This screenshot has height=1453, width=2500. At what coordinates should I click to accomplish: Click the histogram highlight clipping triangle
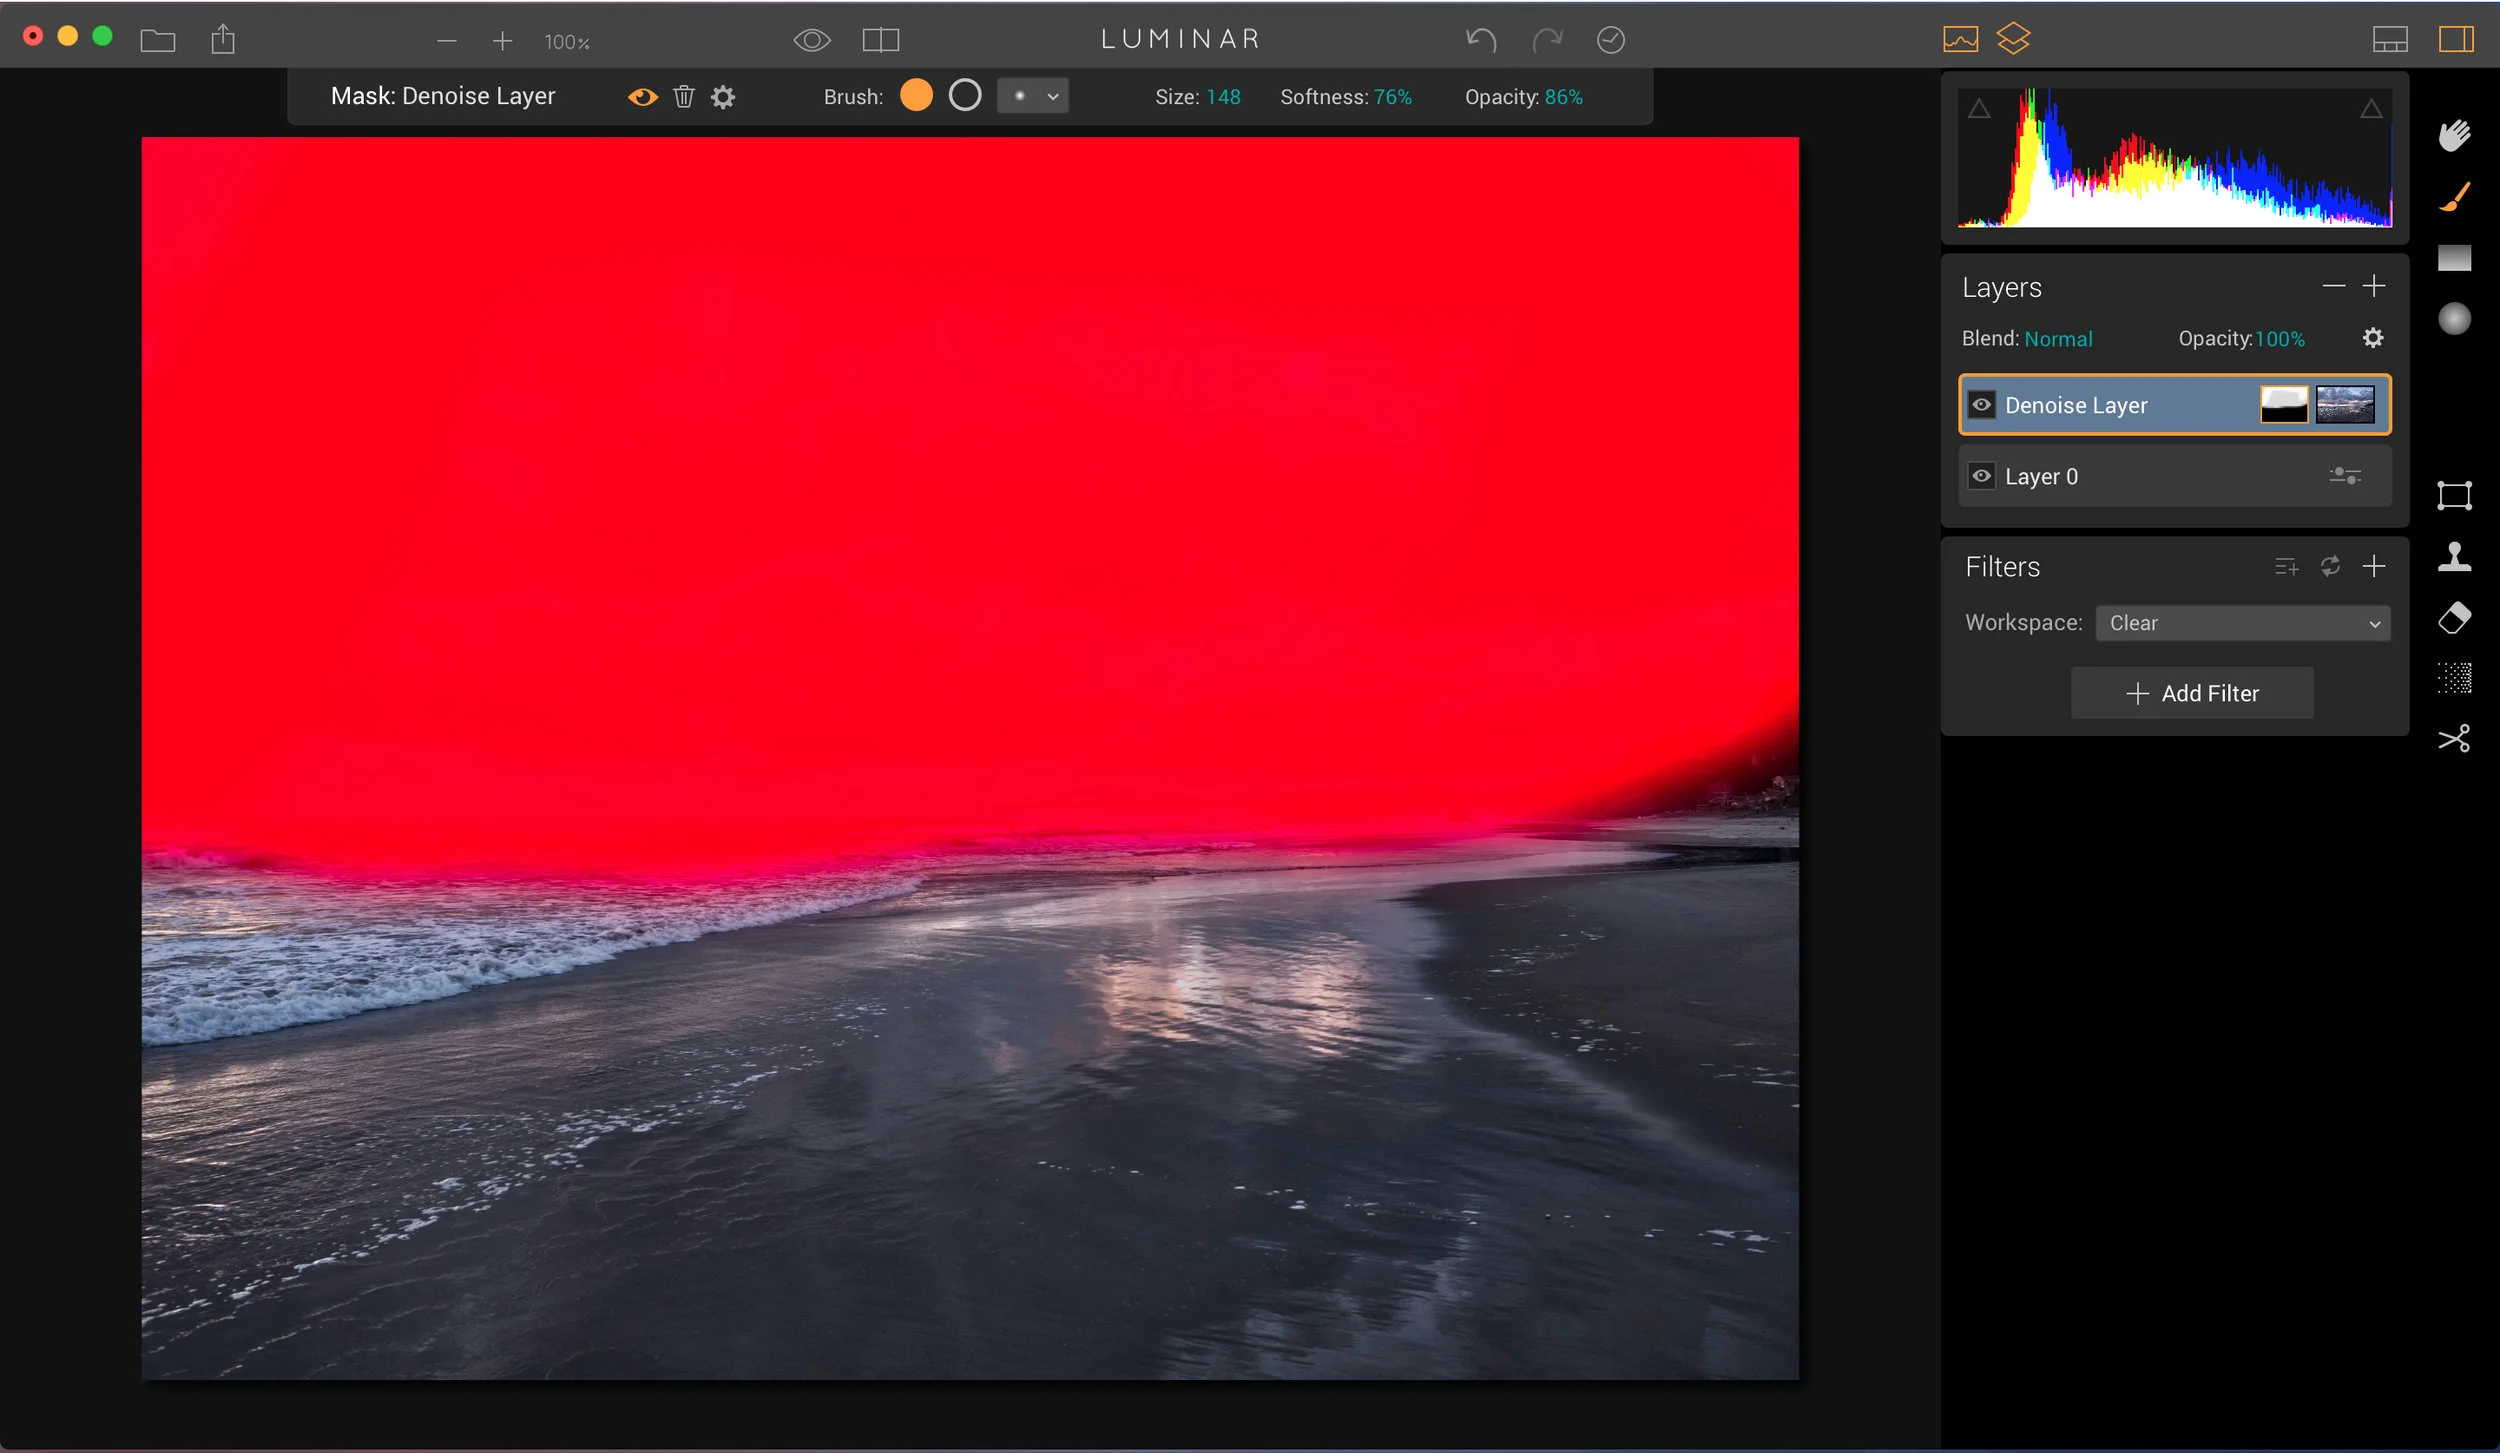pyautogui.click(x=2371, y=108)
